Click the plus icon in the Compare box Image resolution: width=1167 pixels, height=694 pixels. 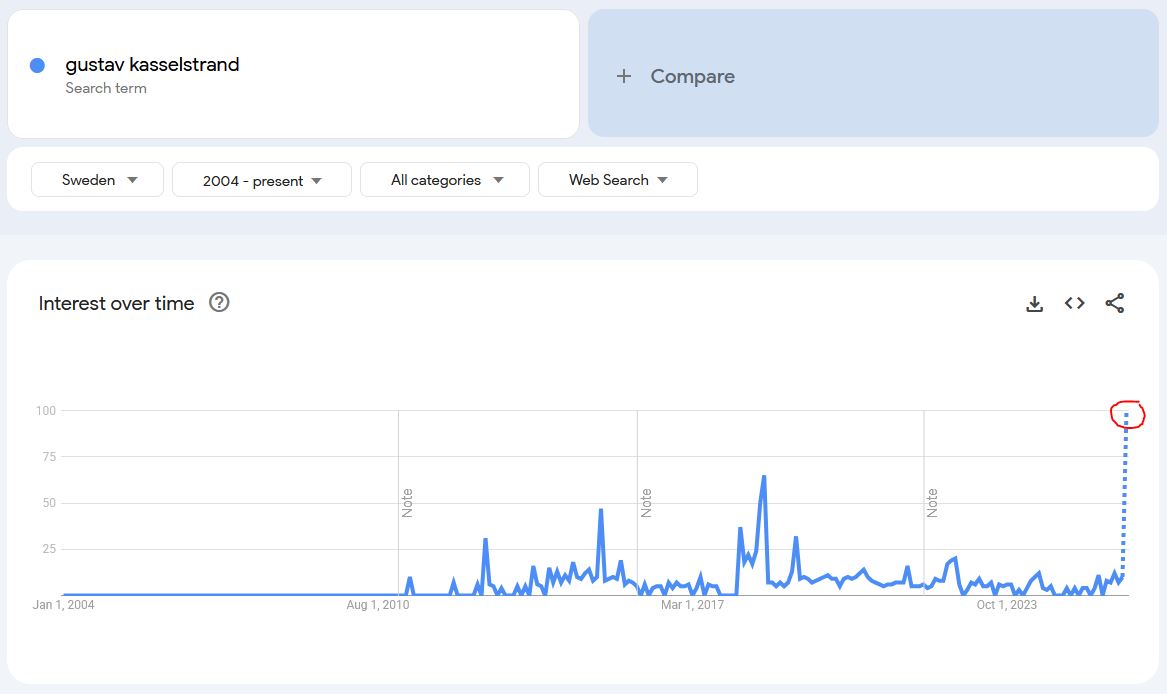[624, 76]
